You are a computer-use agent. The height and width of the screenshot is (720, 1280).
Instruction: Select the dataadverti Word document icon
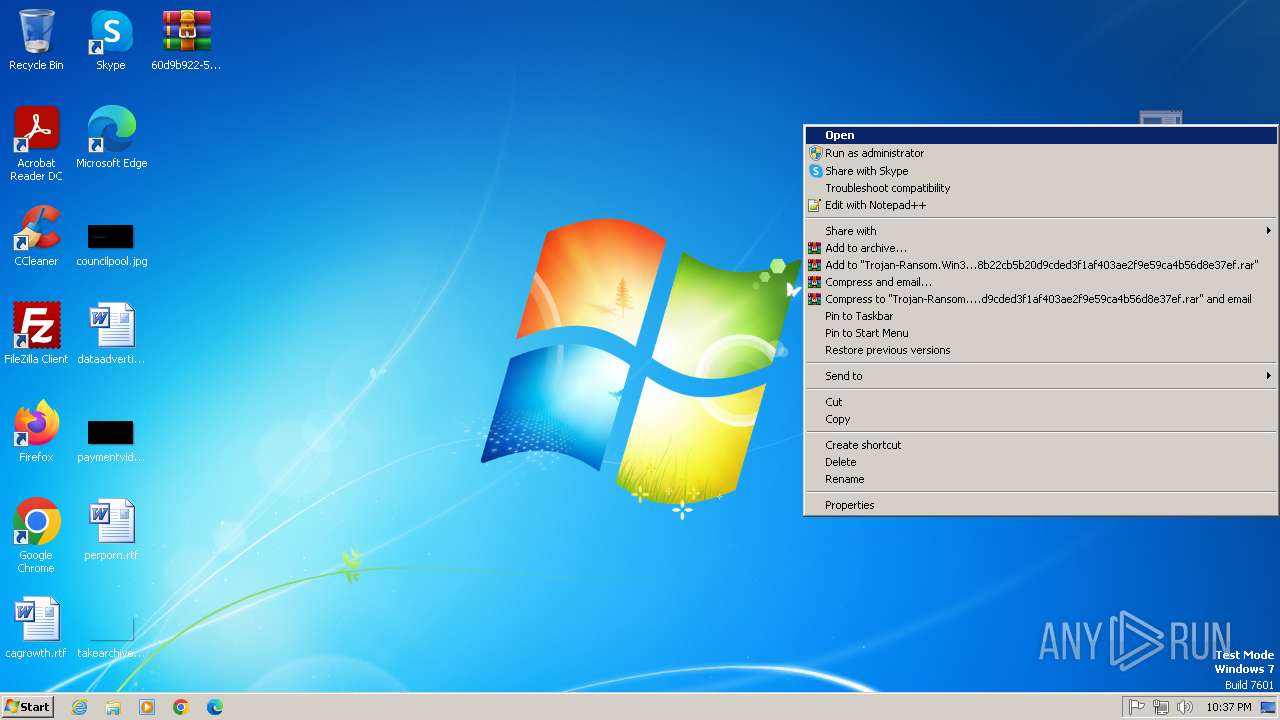pos(111,334)
